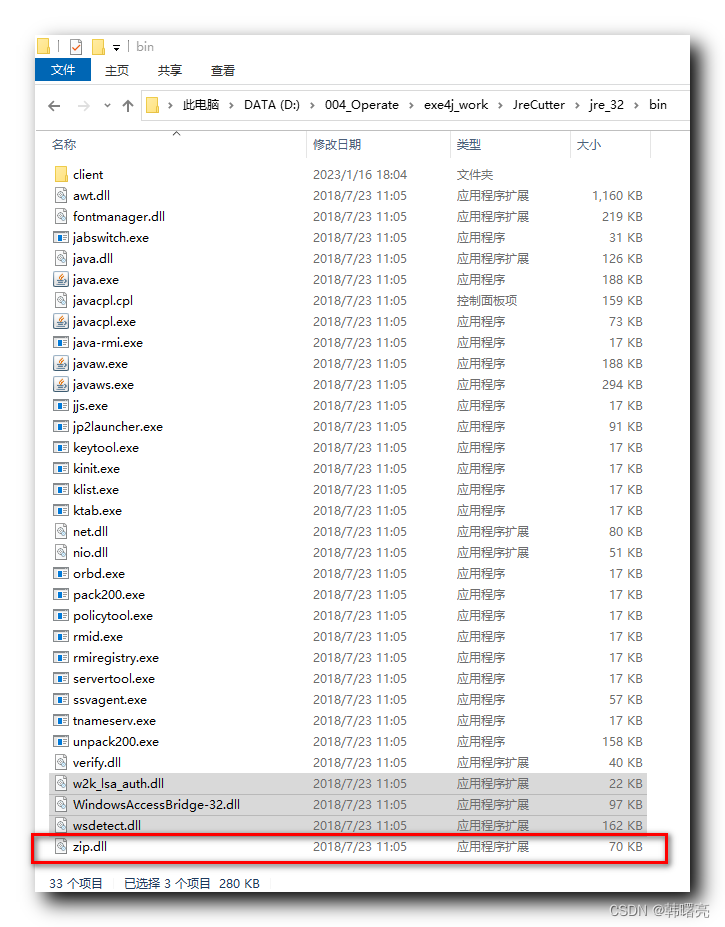This screenshot has height=927, width=725.
Task: Select keytool.exe file icon
Action: coord(61,447)
